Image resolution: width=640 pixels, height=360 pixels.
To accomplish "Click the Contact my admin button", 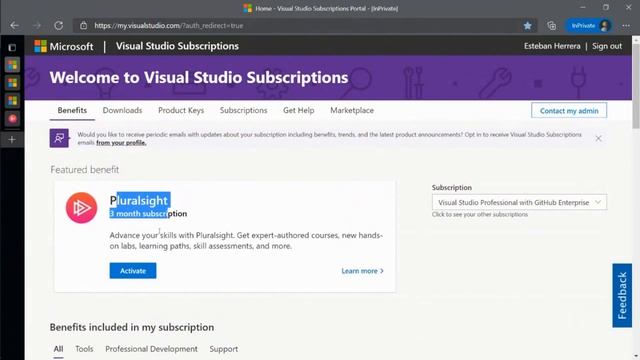I will [569, 111].
